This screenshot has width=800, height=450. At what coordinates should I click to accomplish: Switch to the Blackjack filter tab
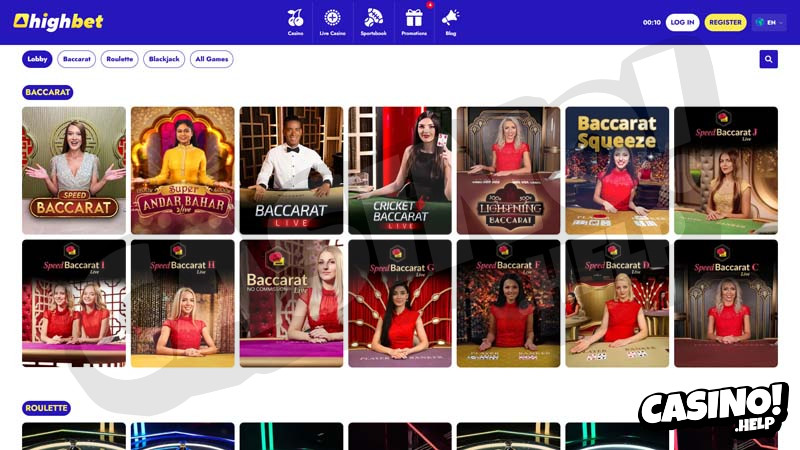[164, 59]
